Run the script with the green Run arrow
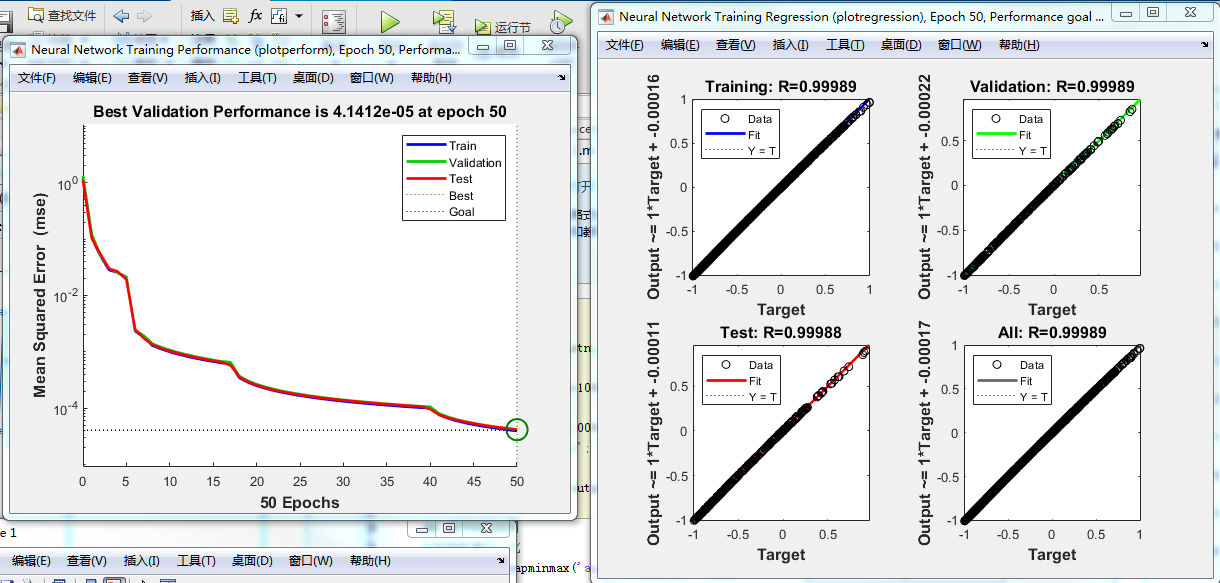This screenshot has width=1220, height=583. [x=389, y=18]
